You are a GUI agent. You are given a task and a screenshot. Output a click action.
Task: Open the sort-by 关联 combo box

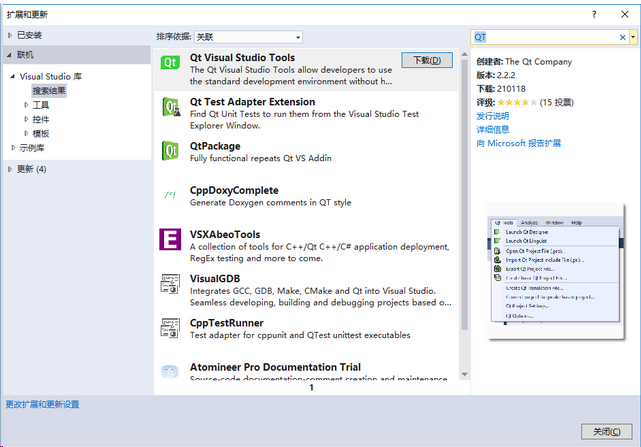click(248, 37)
